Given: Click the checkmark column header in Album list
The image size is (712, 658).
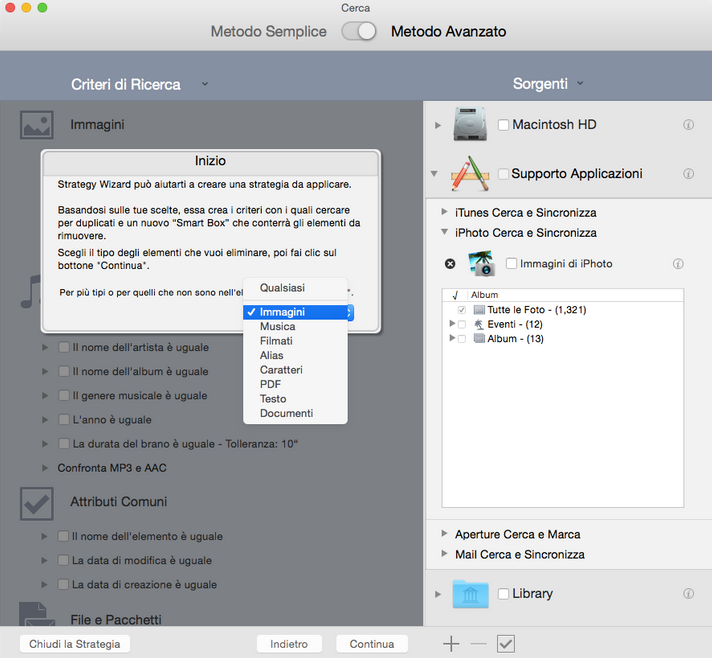Looking at the screenshot, I should (455, 295).
